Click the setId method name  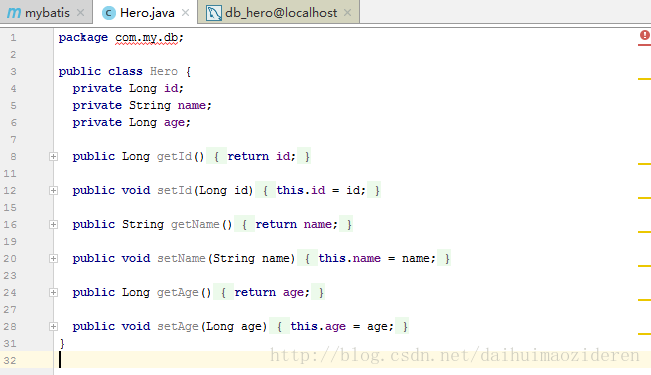tap(174, 191)
